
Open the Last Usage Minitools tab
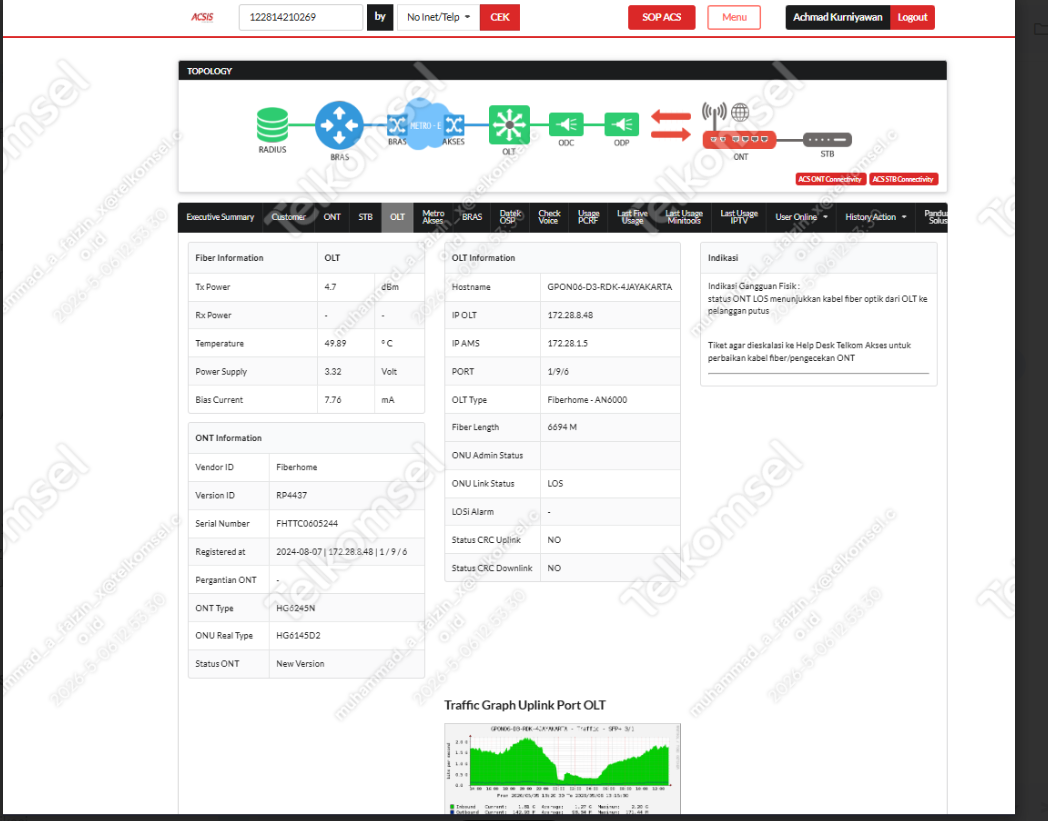click(684, 217)
